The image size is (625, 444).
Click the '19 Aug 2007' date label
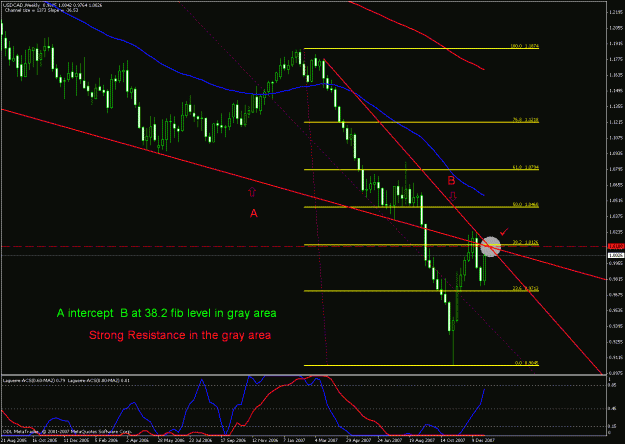[421, 440]
